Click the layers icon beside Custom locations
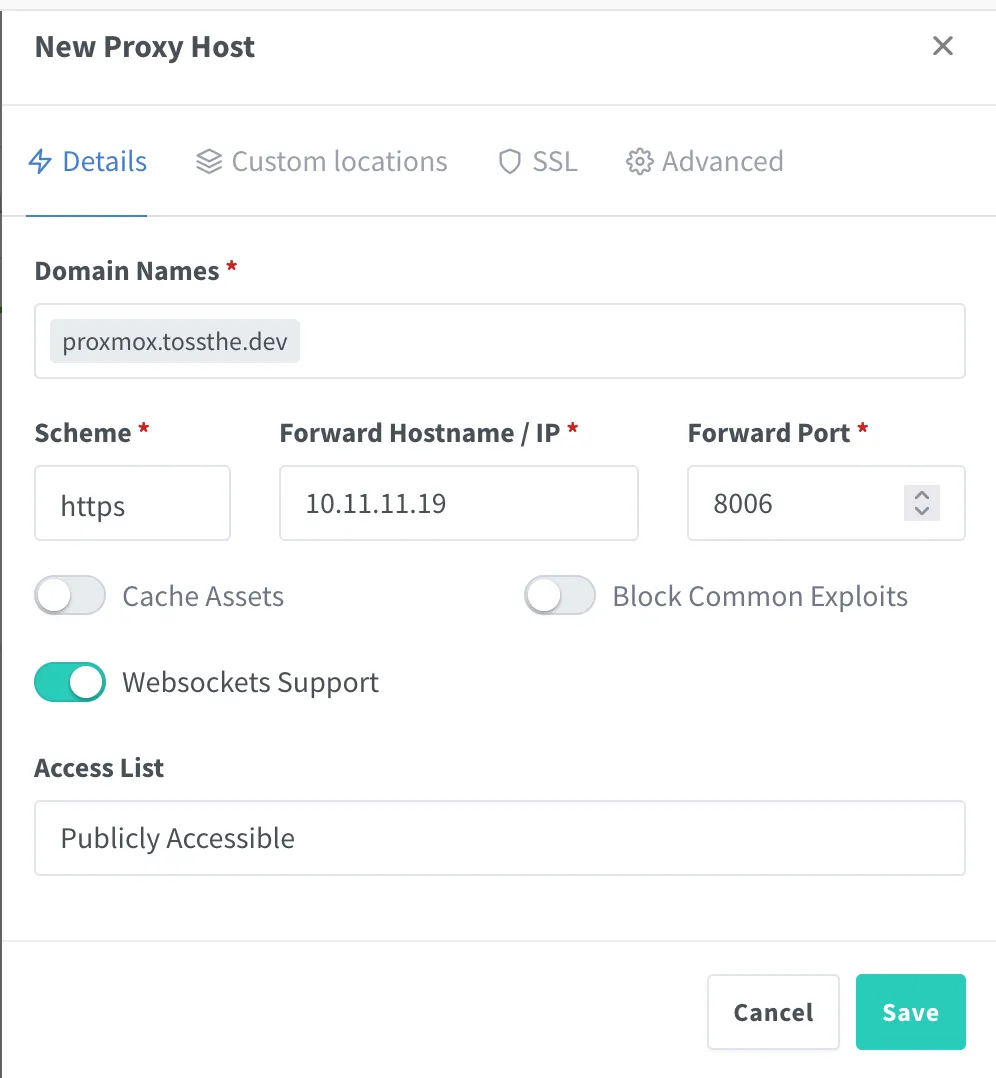This screenshot has height=1078, width=996. point(208,161)
